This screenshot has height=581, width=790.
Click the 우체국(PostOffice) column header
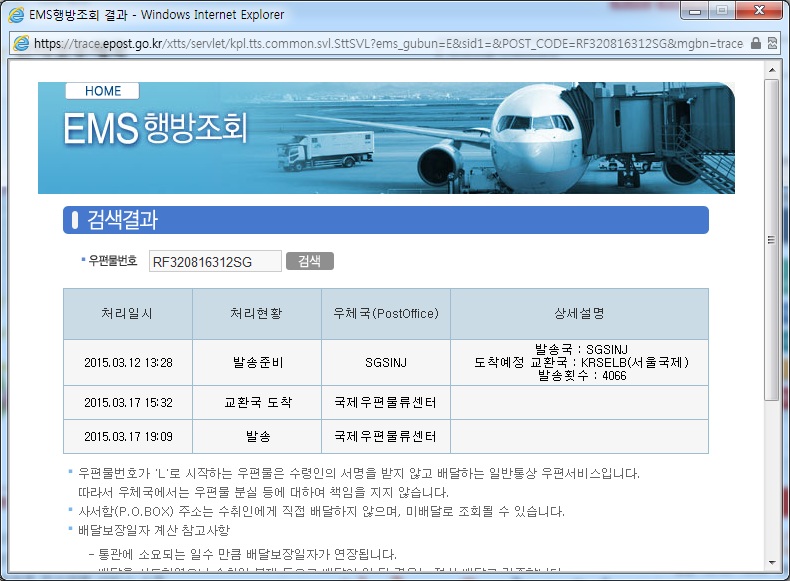coord(386,313)
